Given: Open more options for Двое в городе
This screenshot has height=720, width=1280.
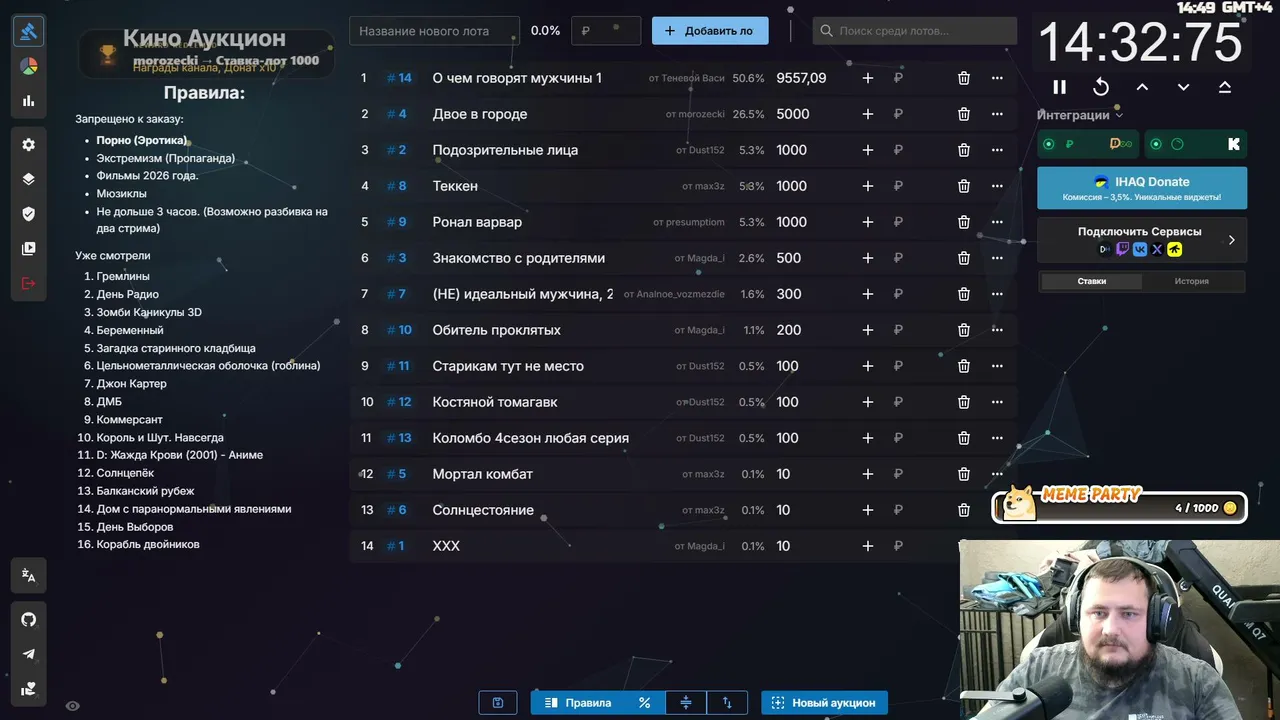Looking at the screenshot, I should pos(997,114).
